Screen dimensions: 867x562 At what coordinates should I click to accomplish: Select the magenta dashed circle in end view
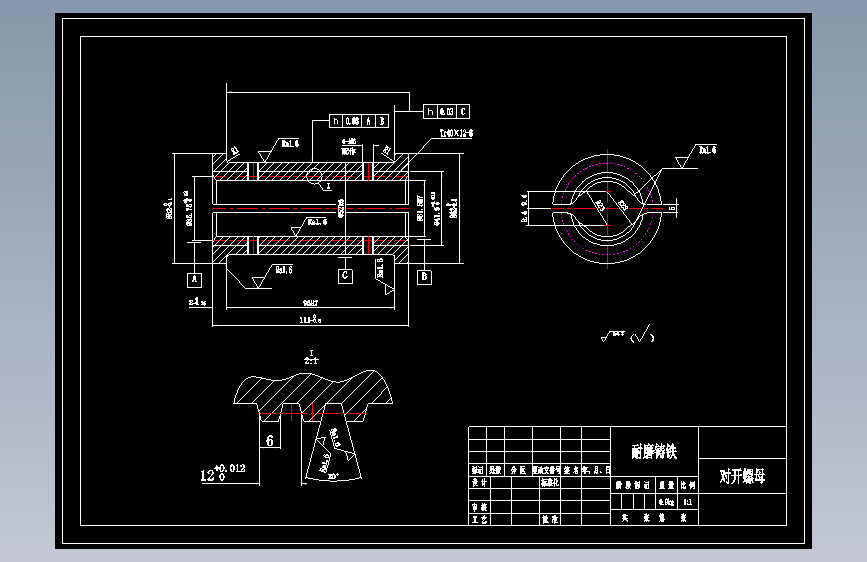click(x=608, y=209)
